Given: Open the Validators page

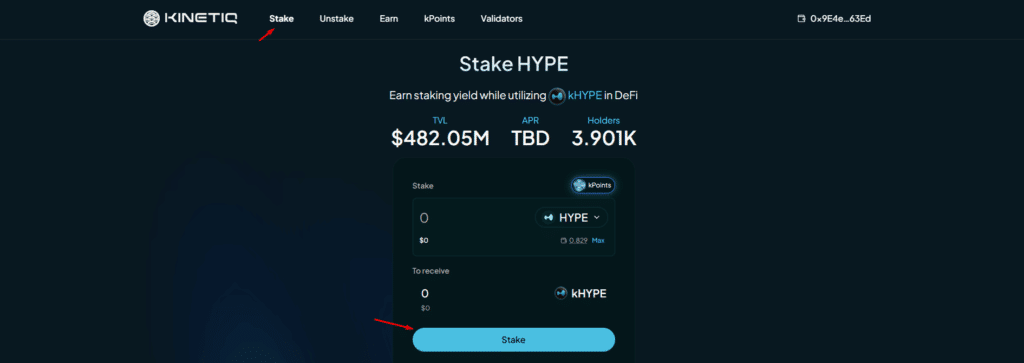Looking at the screenshot, I should 502,19.
